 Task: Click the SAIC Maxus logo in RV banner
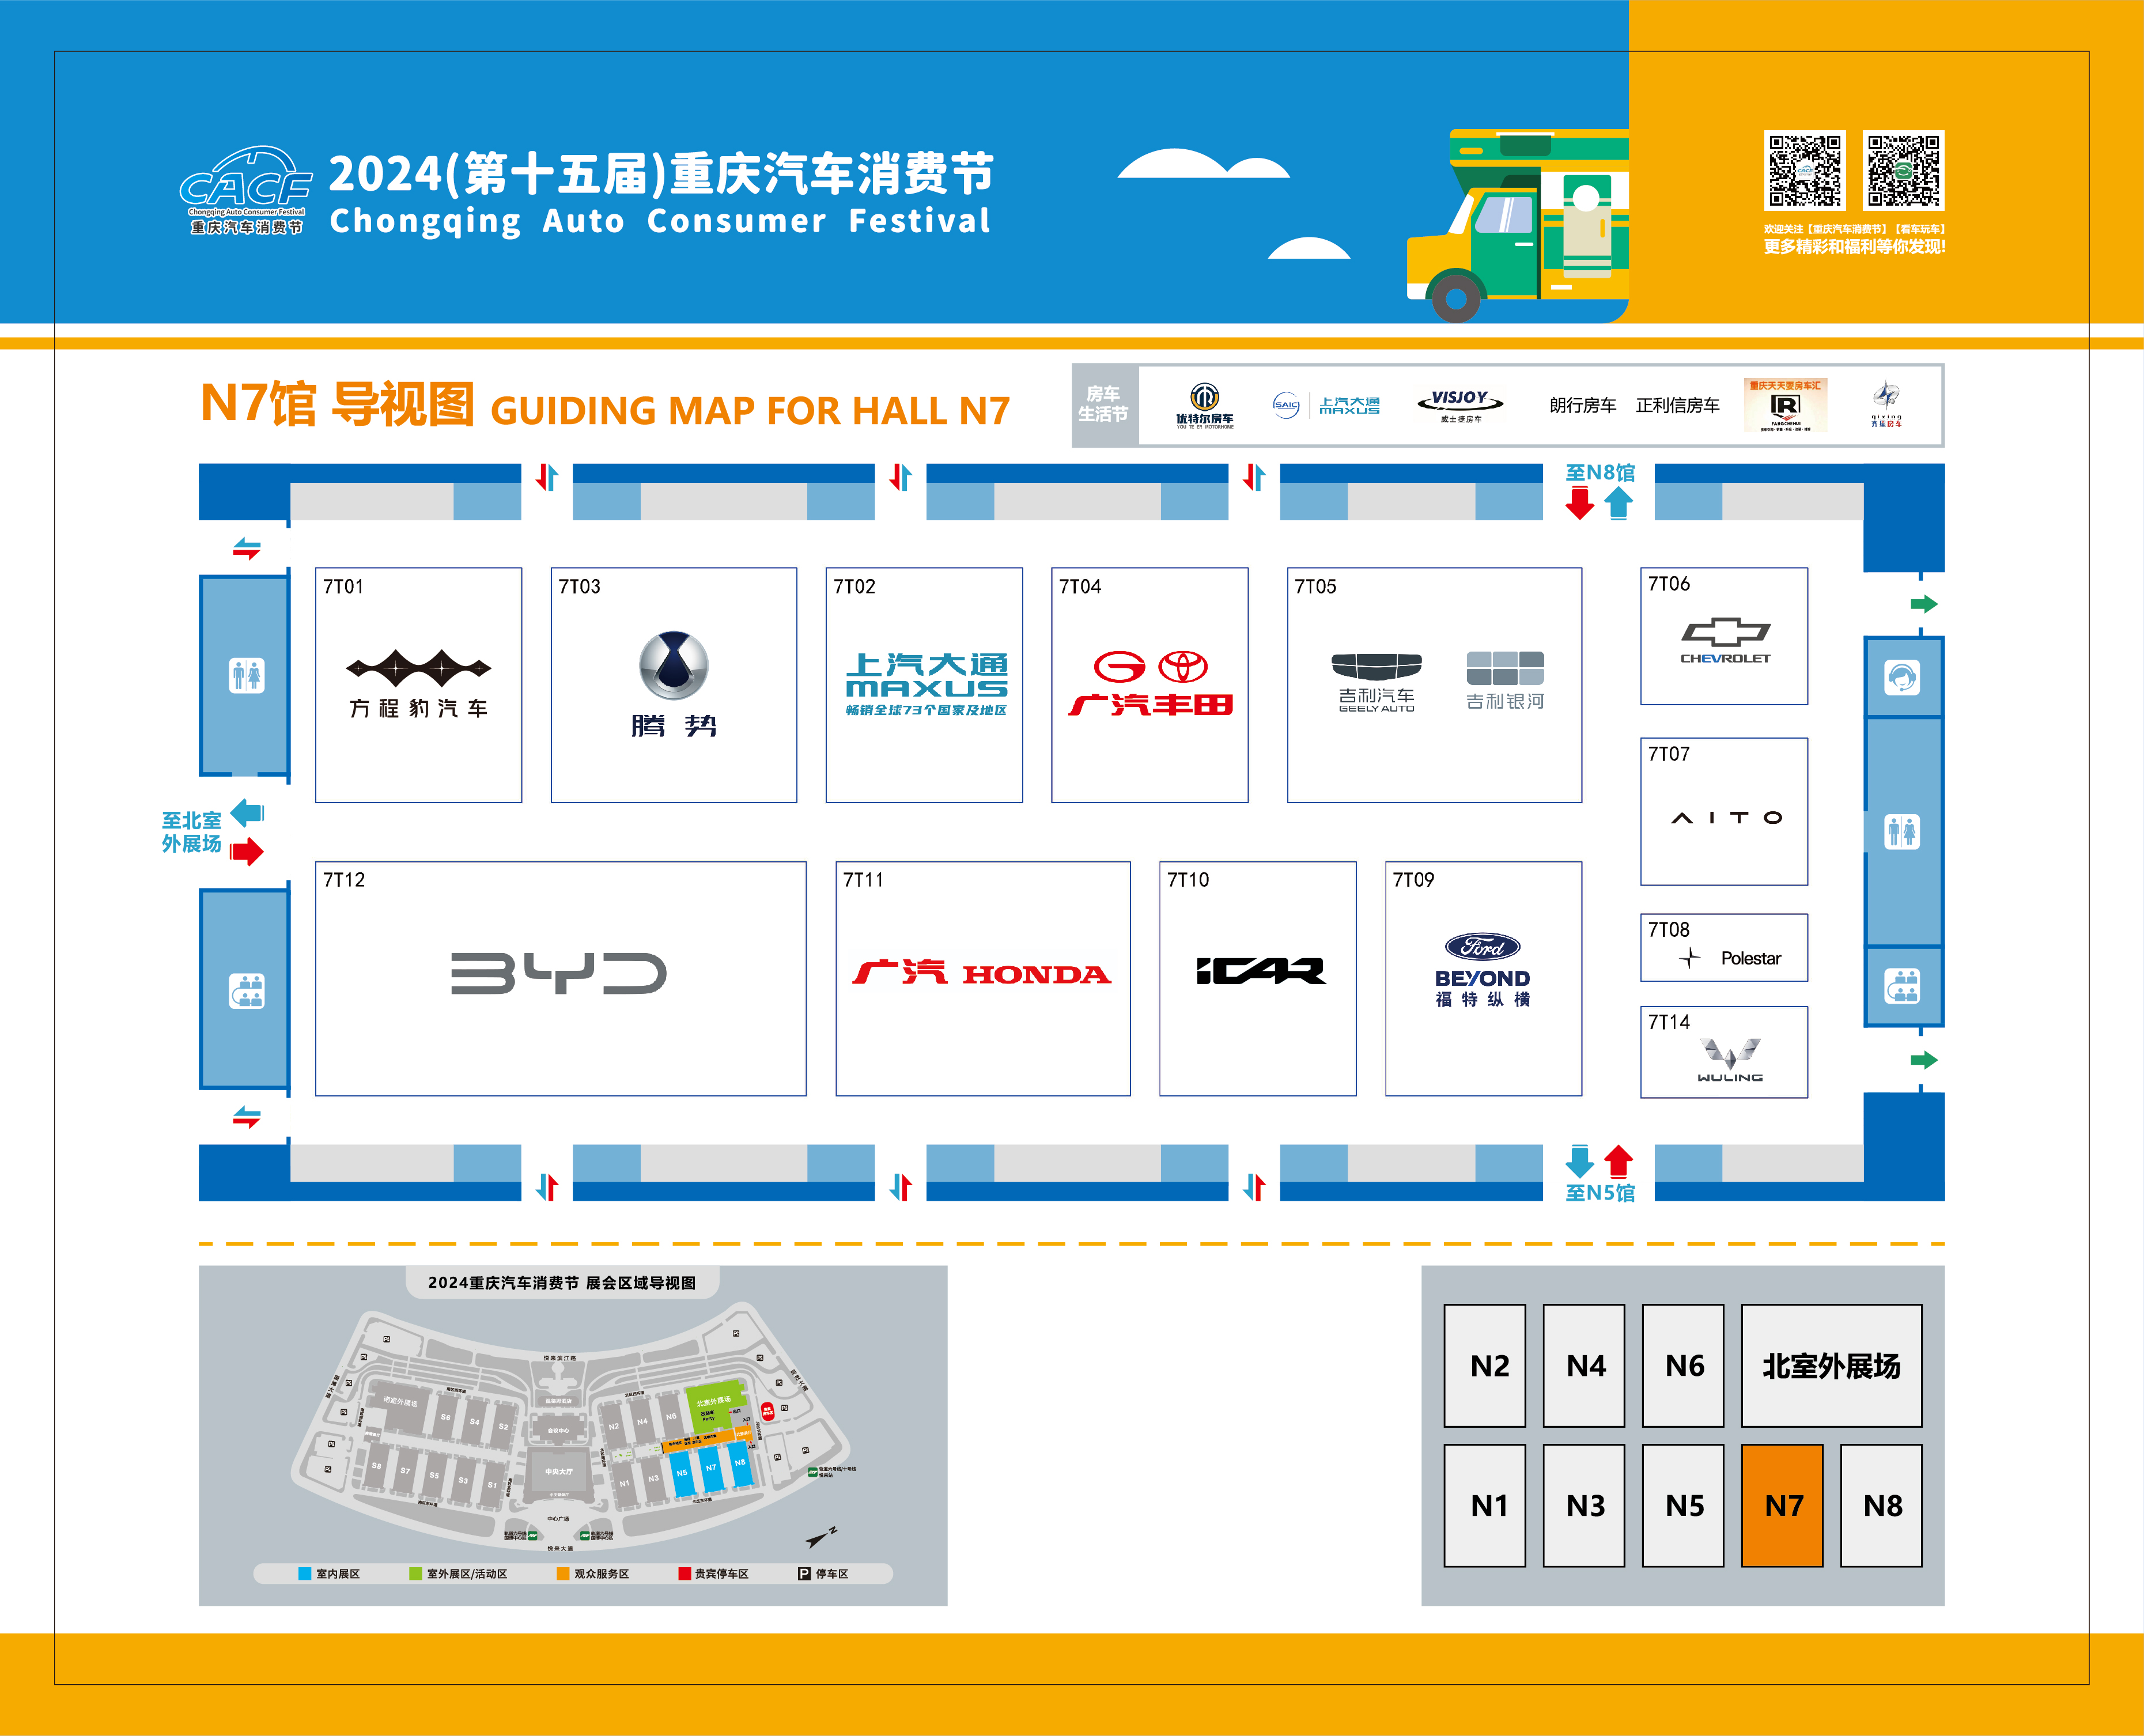pos(1326,405)
